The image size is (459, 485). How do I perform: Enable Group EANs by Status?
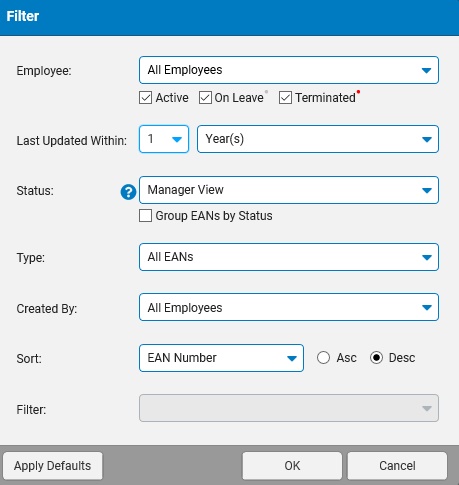click(145, 216)
